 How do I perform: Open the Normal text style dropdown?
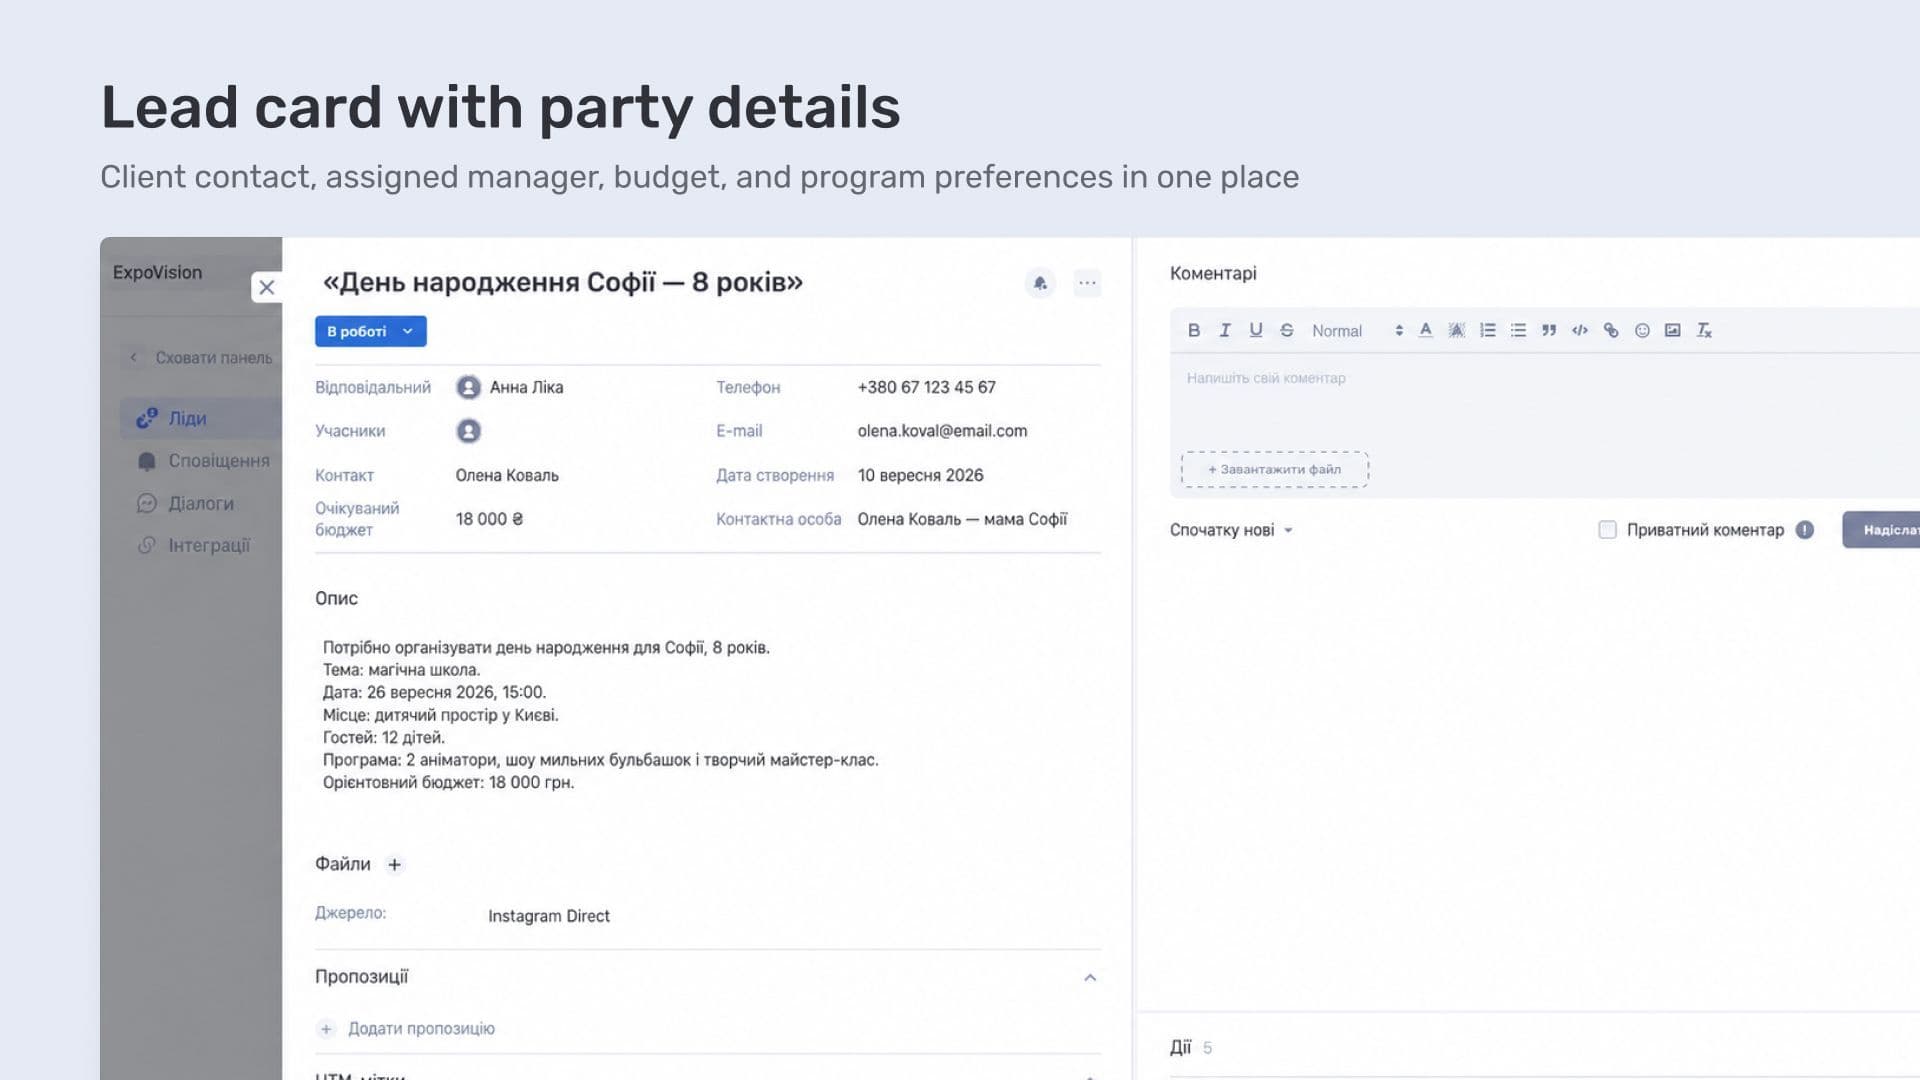(1357, 331)
